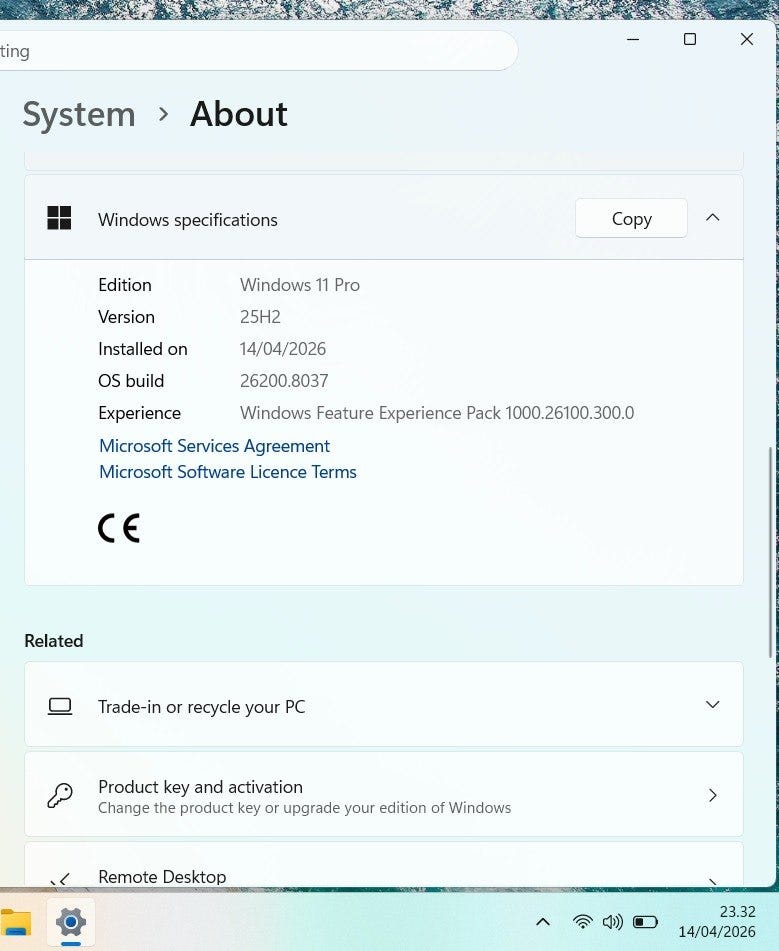
Task: Open the taskbar clock and date
Action: pyautogui.click(x=716, y=922)
